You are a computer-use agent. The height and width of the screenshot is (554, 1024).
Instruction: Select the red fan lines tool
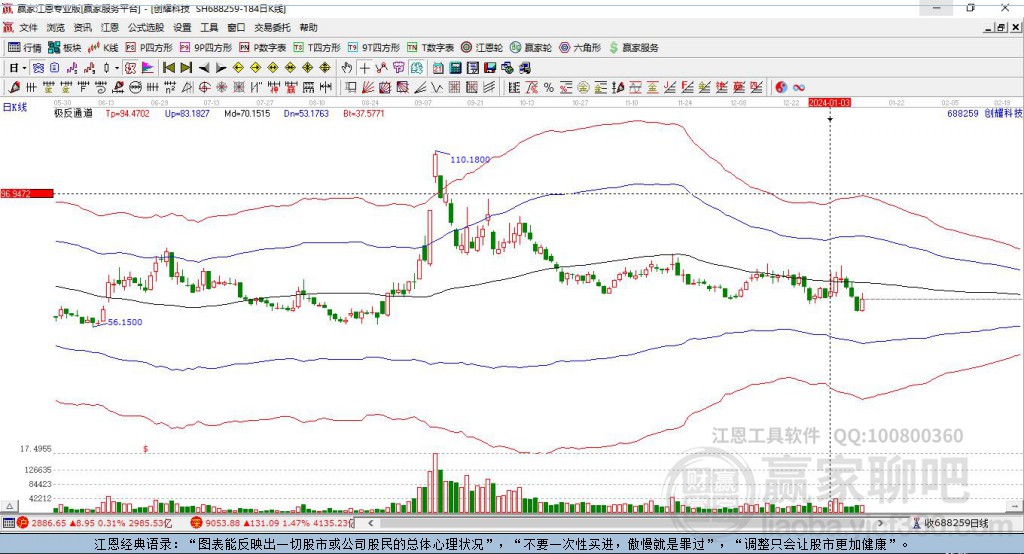[367, 87]
